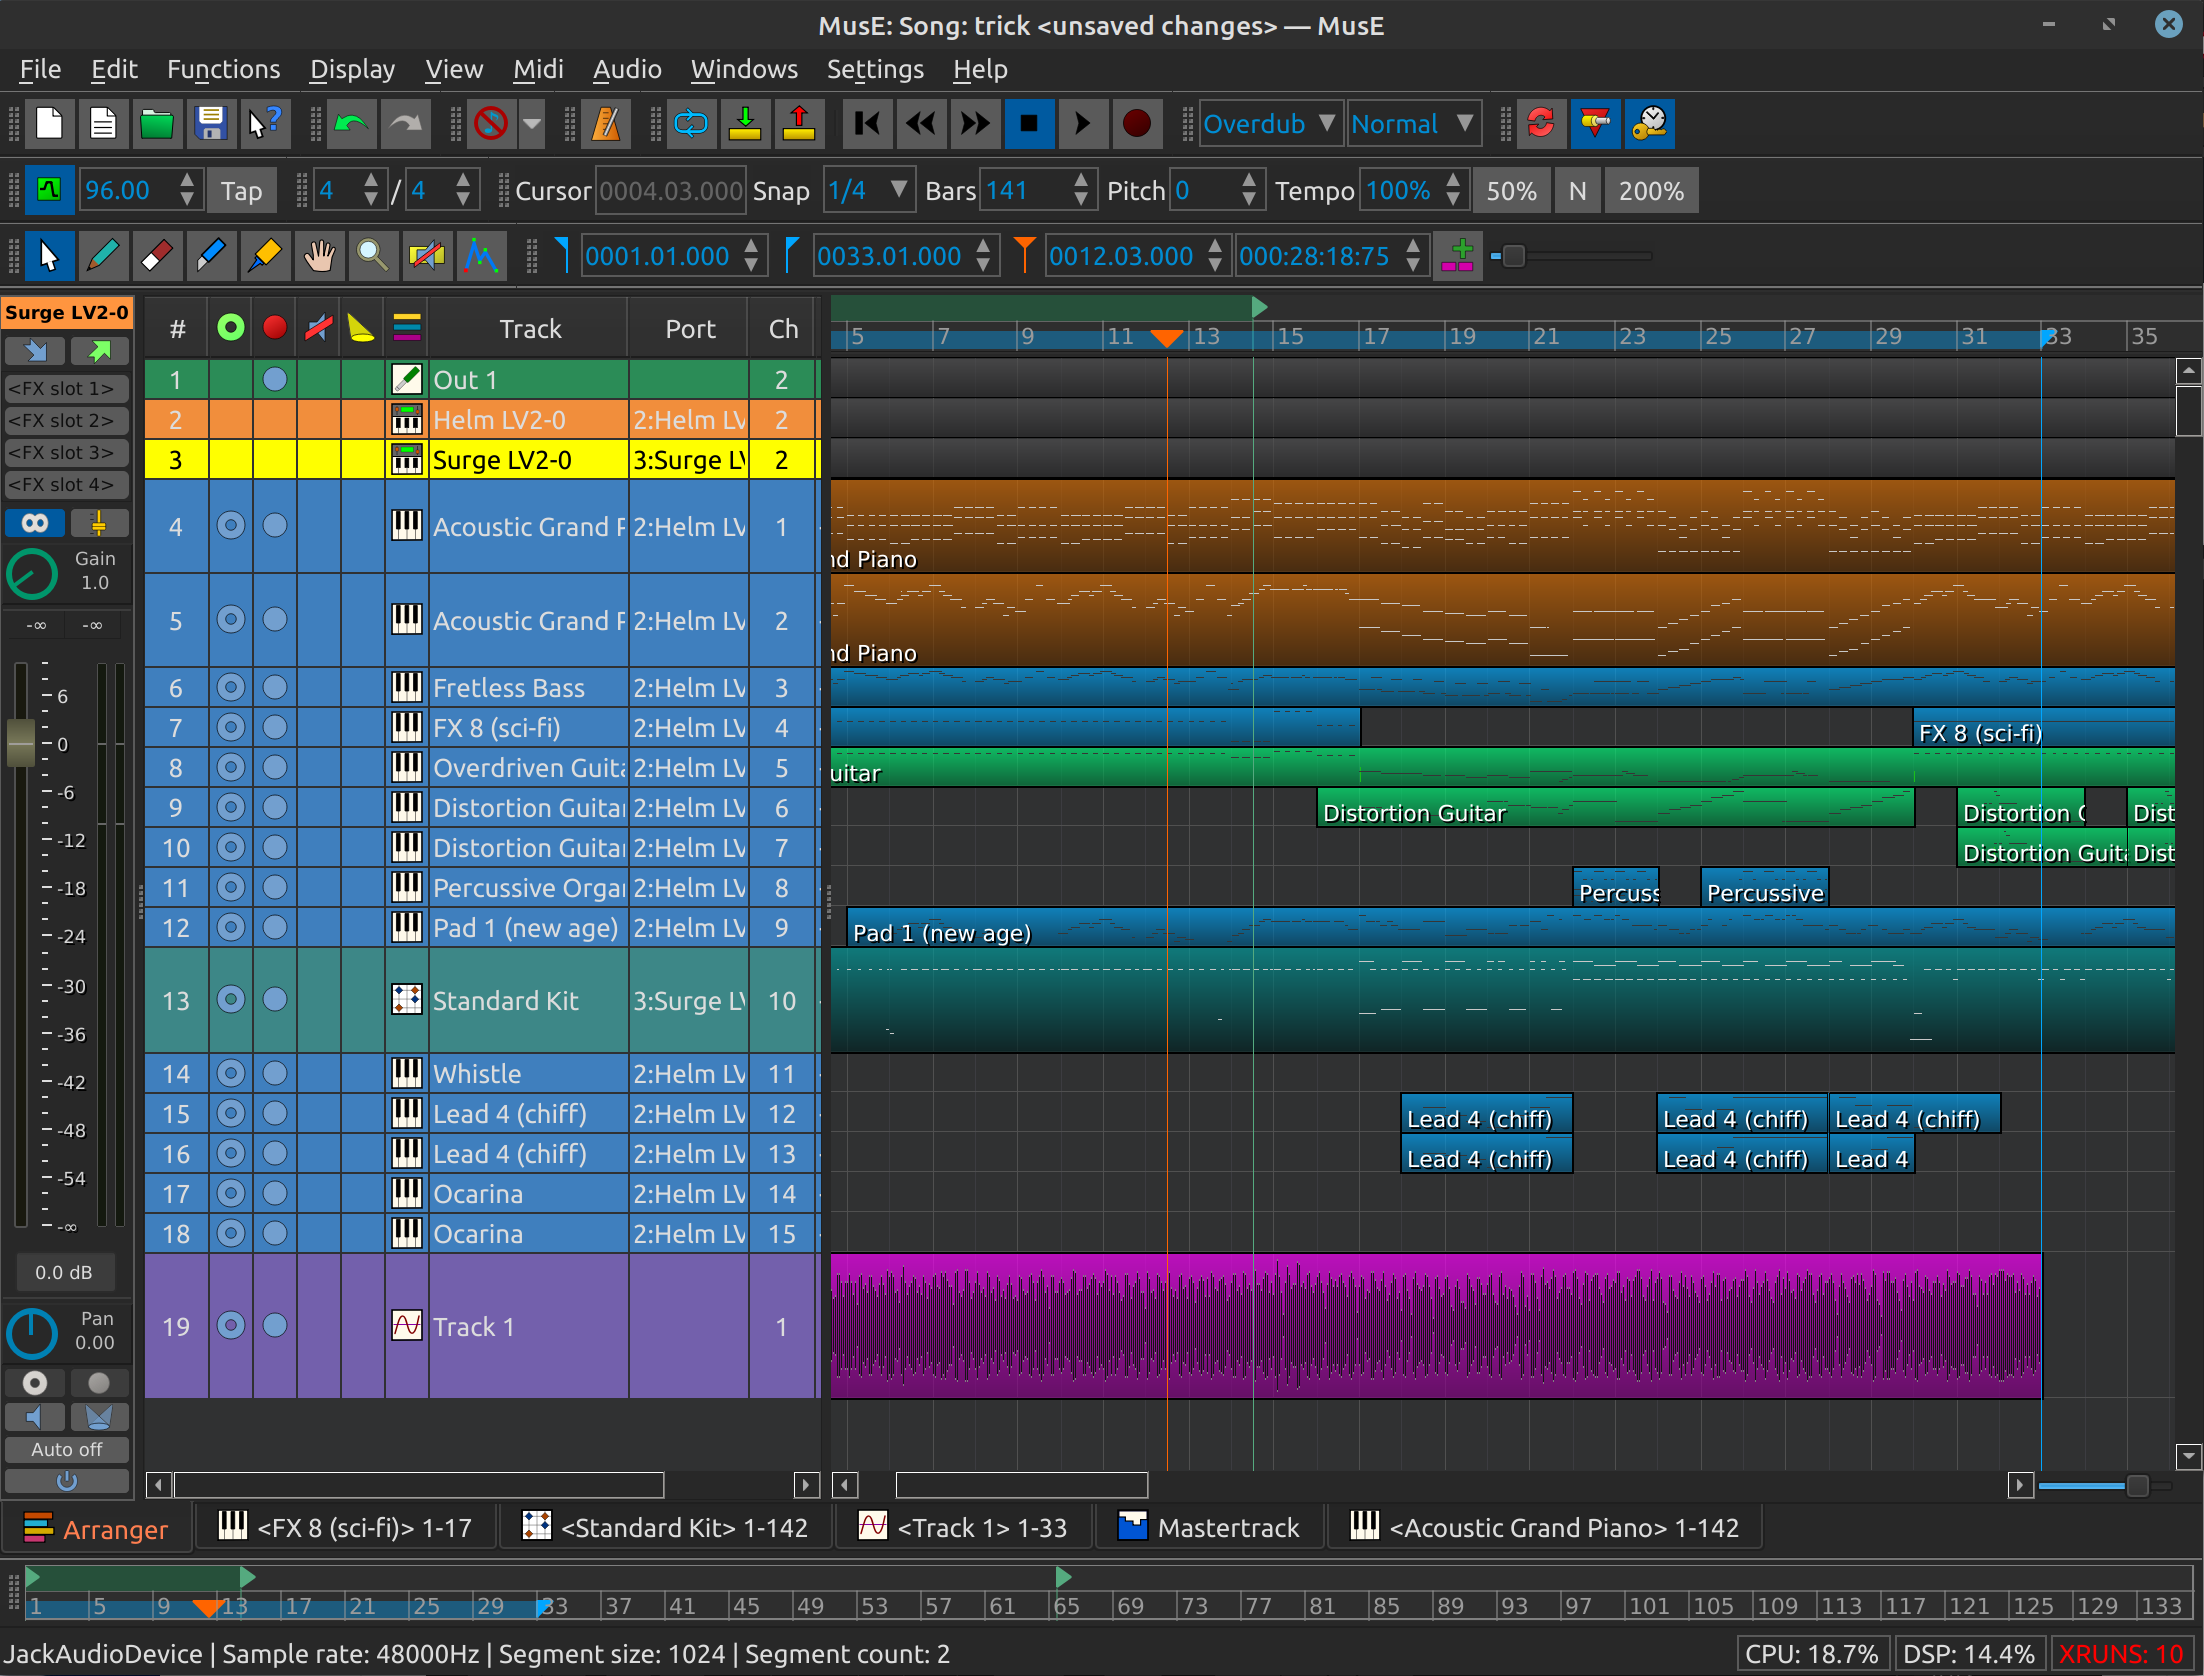2204x1676 pixels.
Task: Toggle the Metronome icon
Action: (606, 124)
